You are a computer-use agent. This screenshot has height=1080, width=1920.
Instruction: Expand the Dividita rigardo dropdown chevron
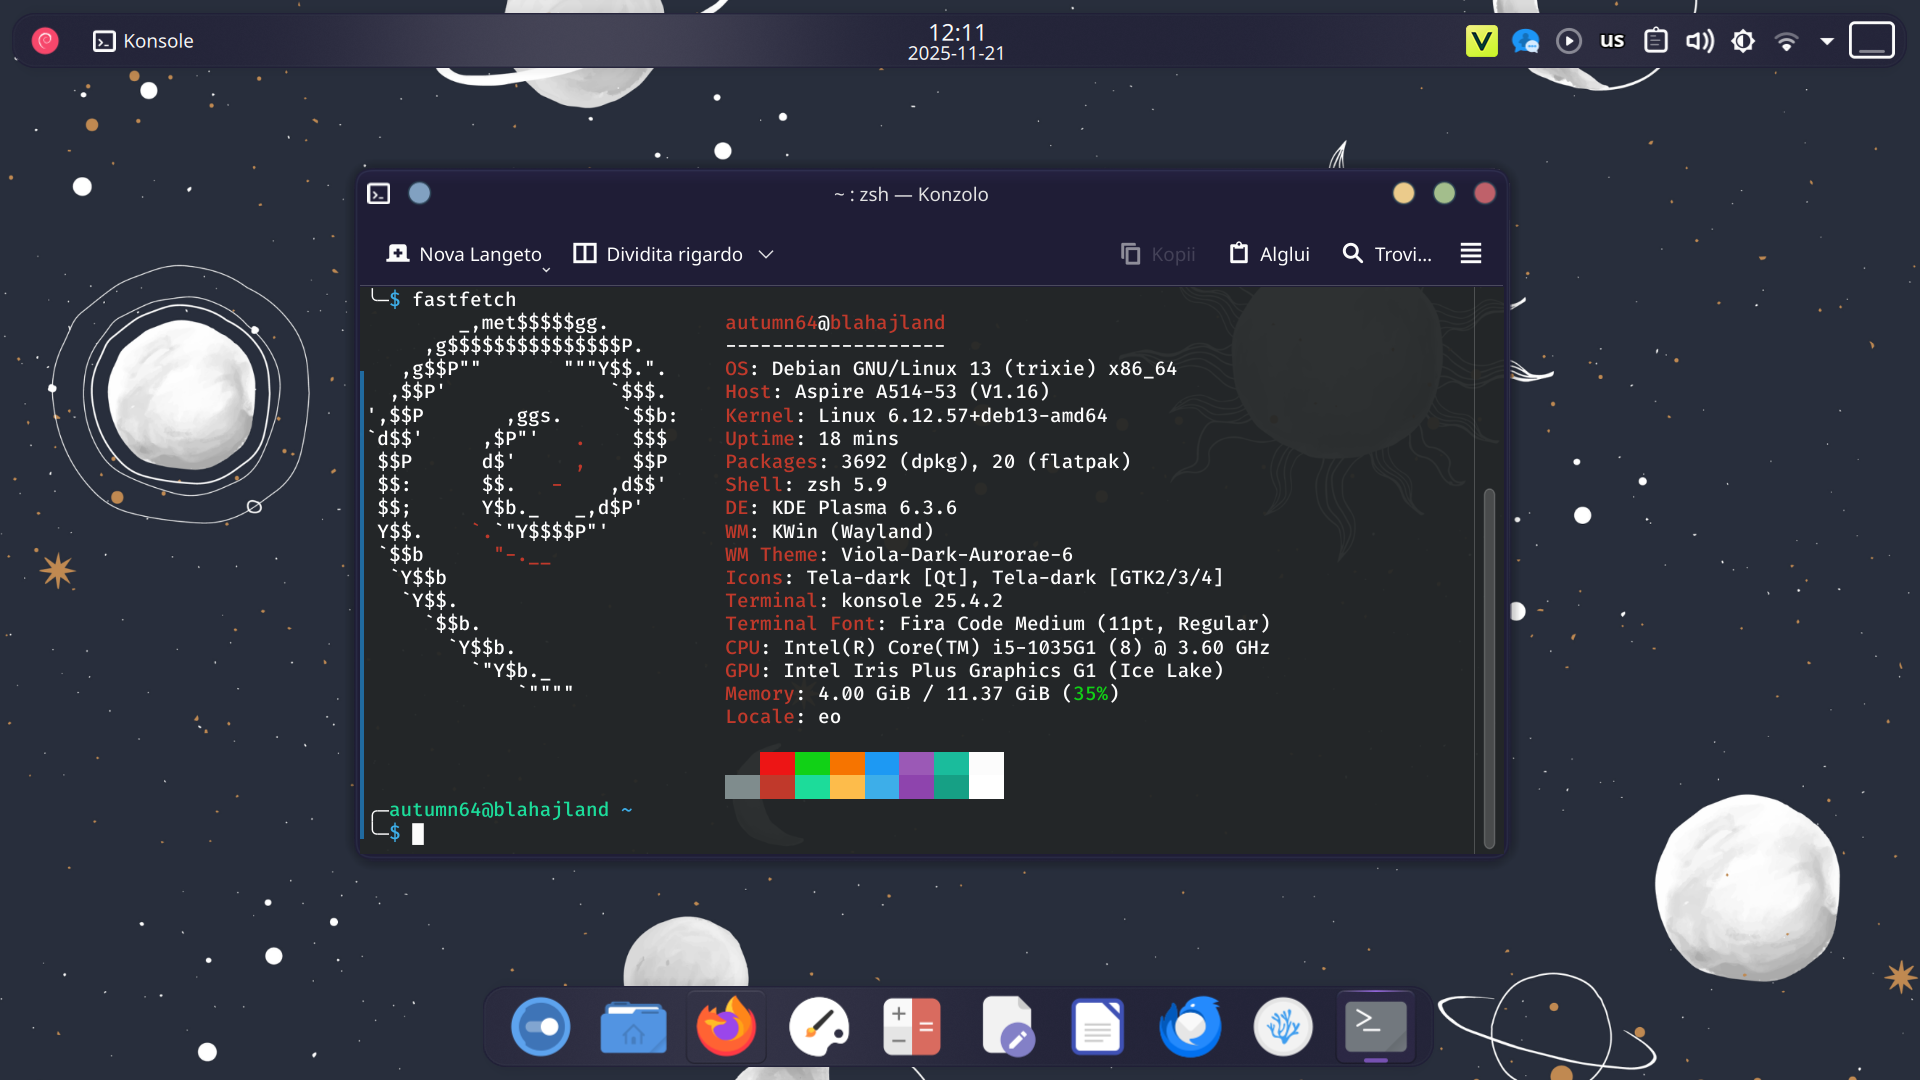tap(766, 254)
